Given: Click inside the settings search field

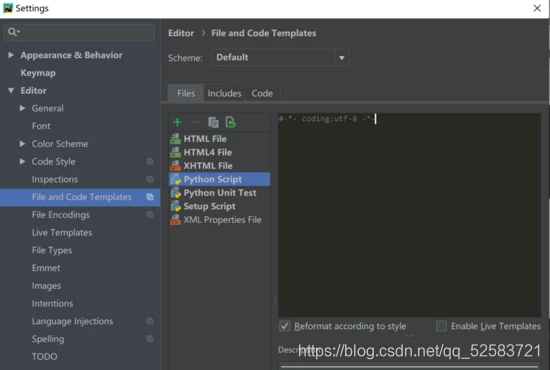Looking at the screenshot, I should point(79,32).
